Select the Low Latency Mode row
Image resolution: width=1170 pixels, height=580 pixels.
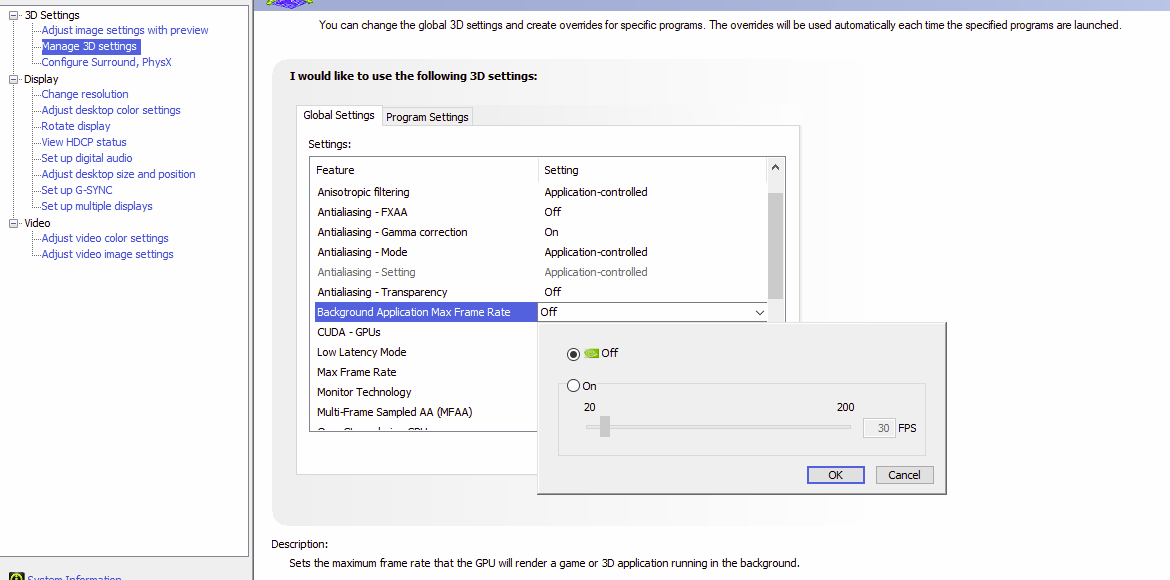point(424,352)
